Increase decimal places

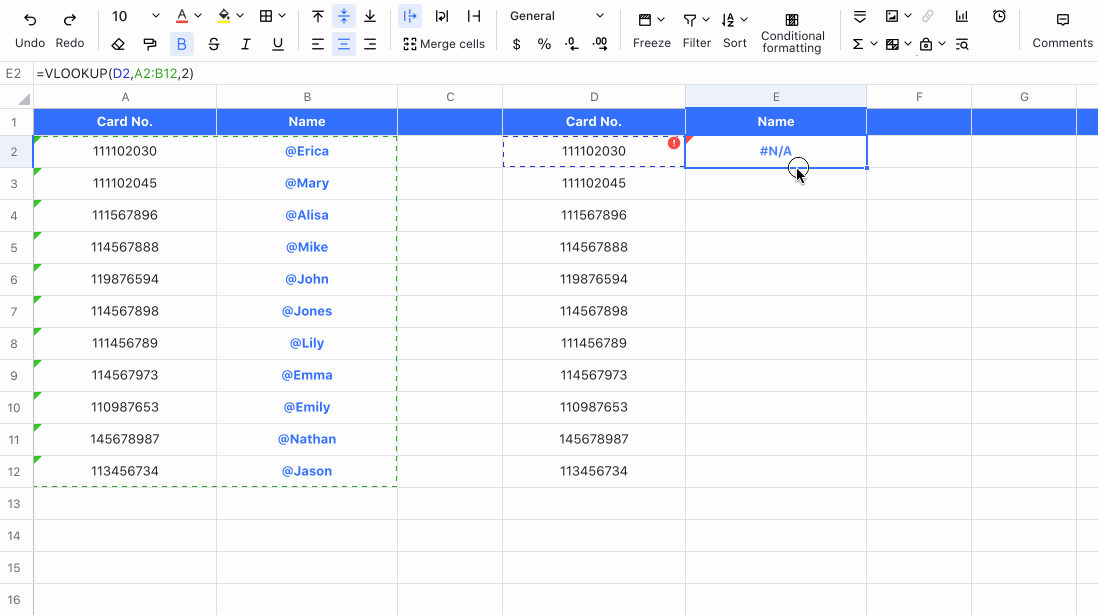pos(600,44)
